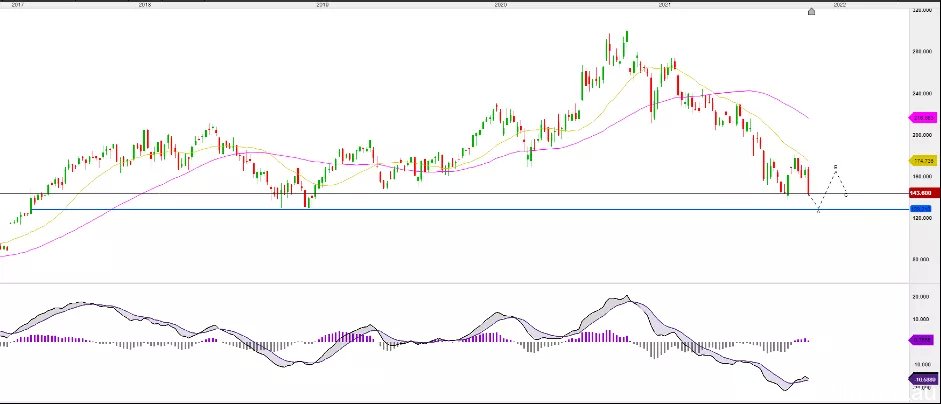Click the 240.000 price scale label
This screenshot has height=404, width=941.
tap(922, 93)
